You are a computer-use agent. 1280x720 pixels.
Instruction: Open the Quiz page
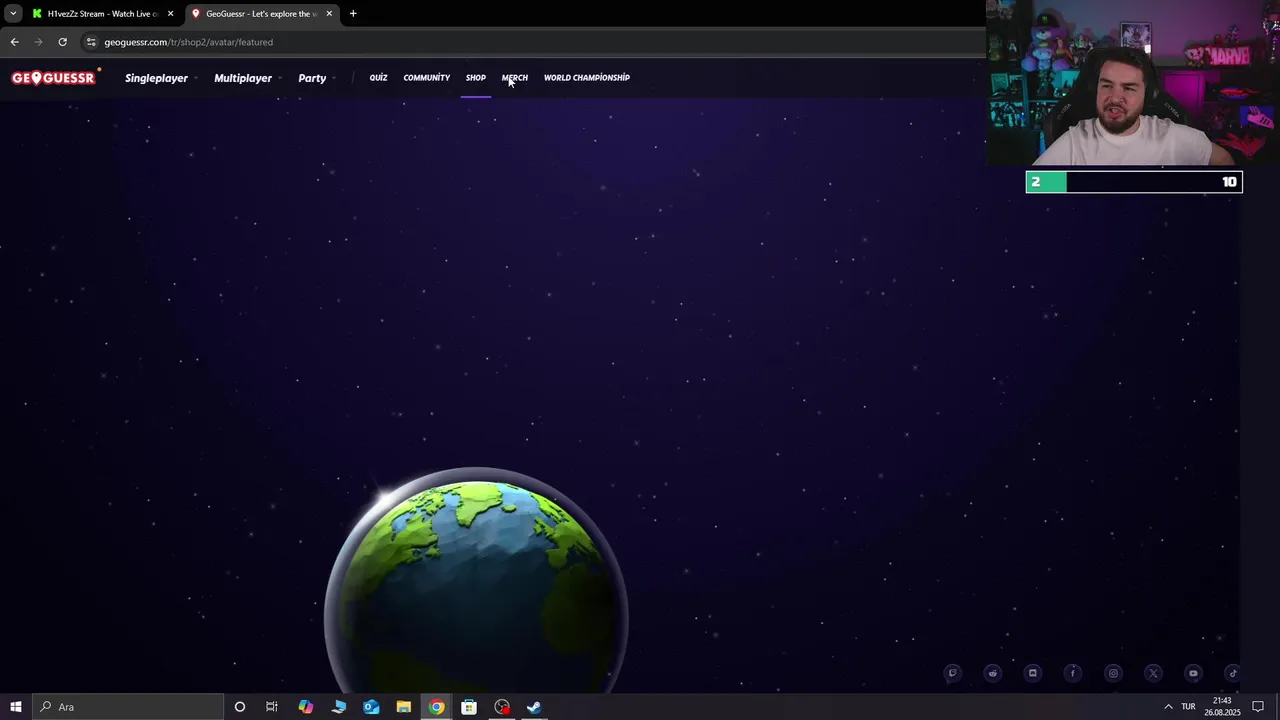pyautogui.click(x=378, y=78)
